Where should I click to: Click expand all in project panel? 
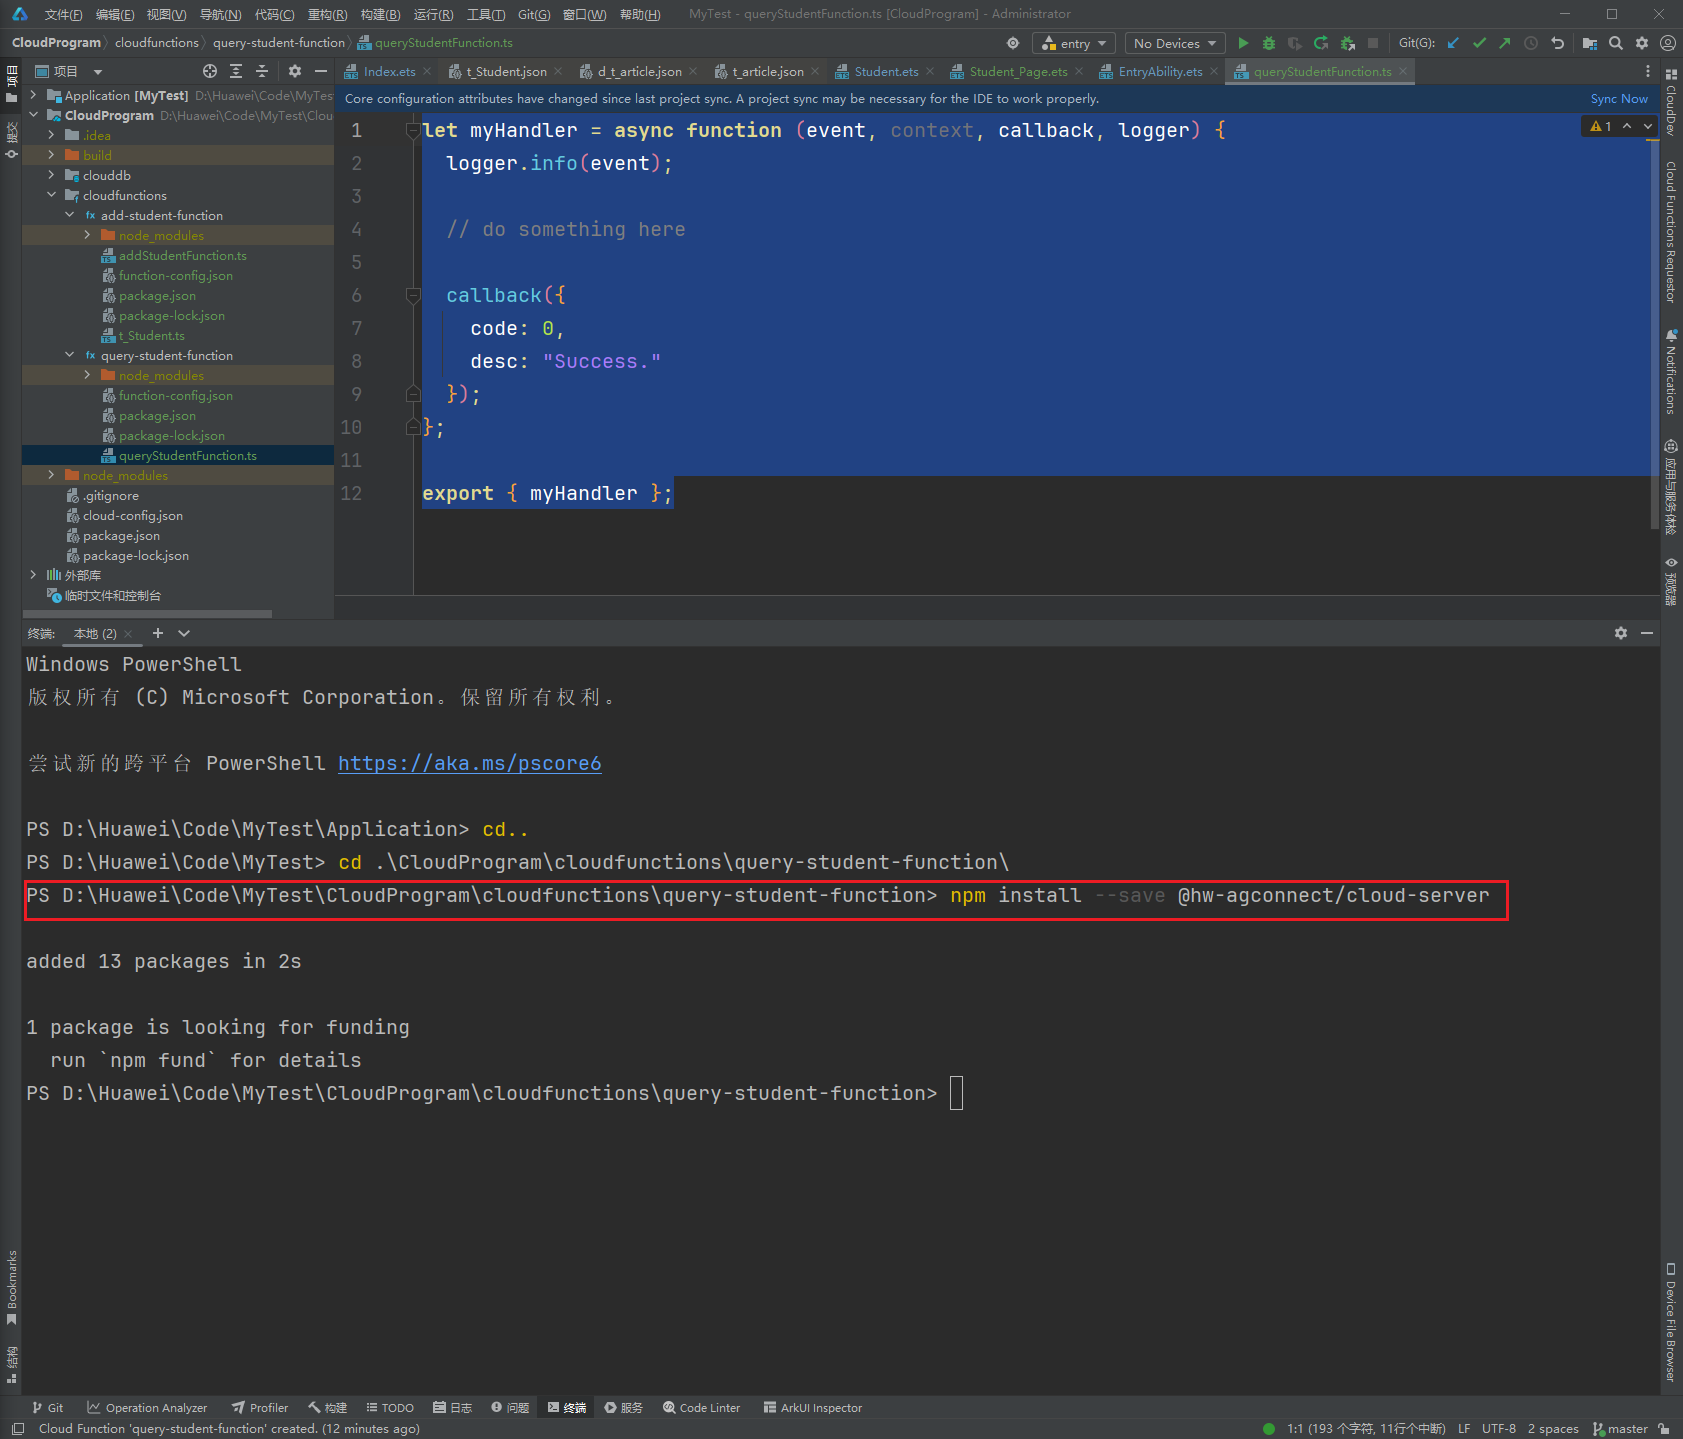point(236,71)
